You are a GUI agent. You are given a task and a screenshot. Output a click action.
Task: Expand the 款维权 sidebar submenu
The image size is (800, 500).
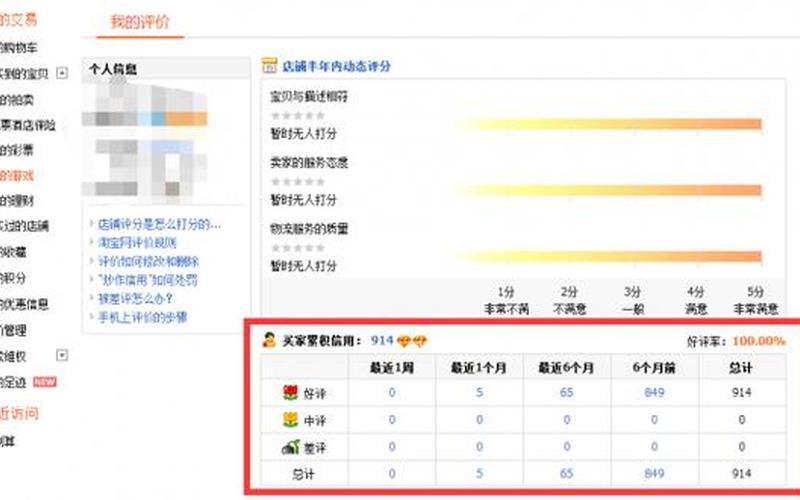point(62,355)
